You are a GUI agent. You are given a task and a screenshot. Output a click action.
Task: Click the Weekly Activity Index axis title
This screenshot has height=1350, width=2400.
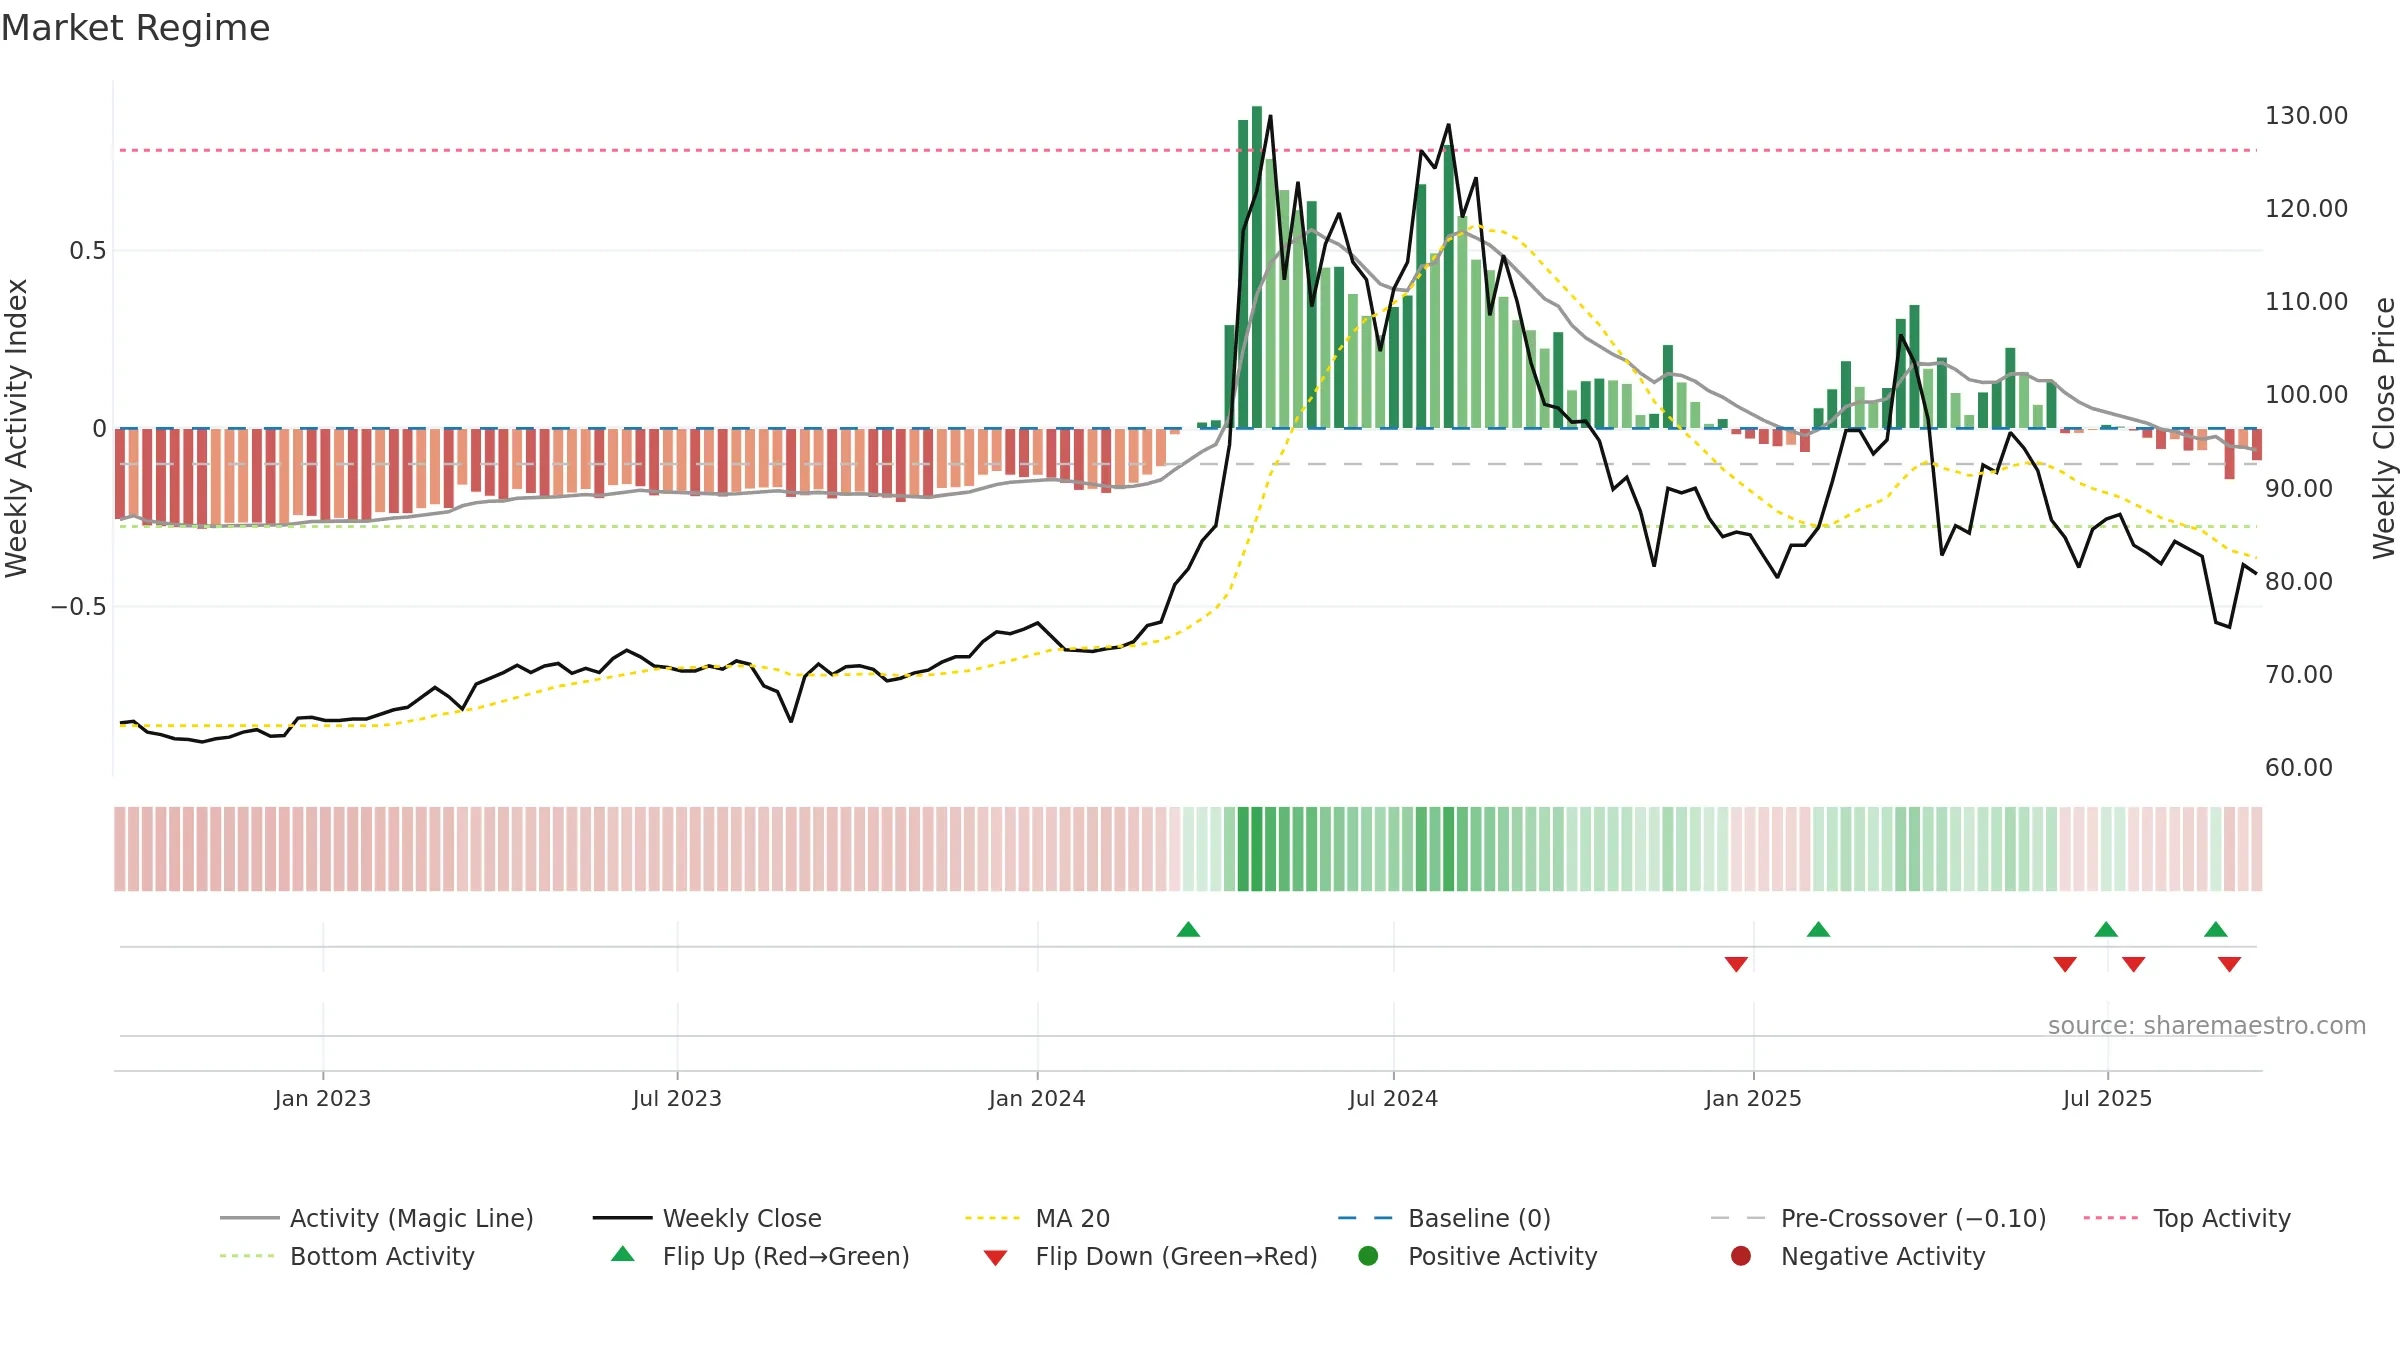[x=17, y=428]
